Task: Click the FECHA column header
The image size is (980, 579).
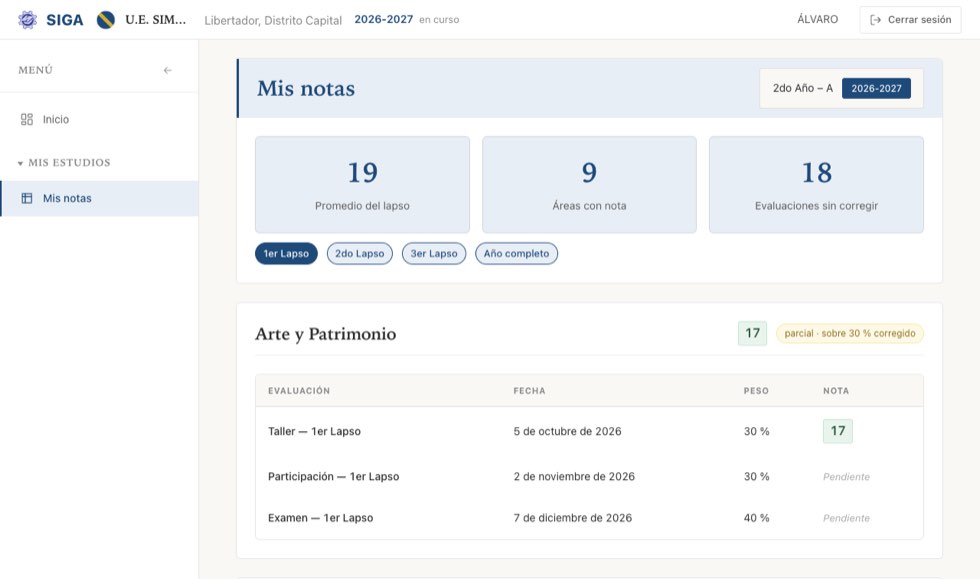Action: click(x=529, y=391)
